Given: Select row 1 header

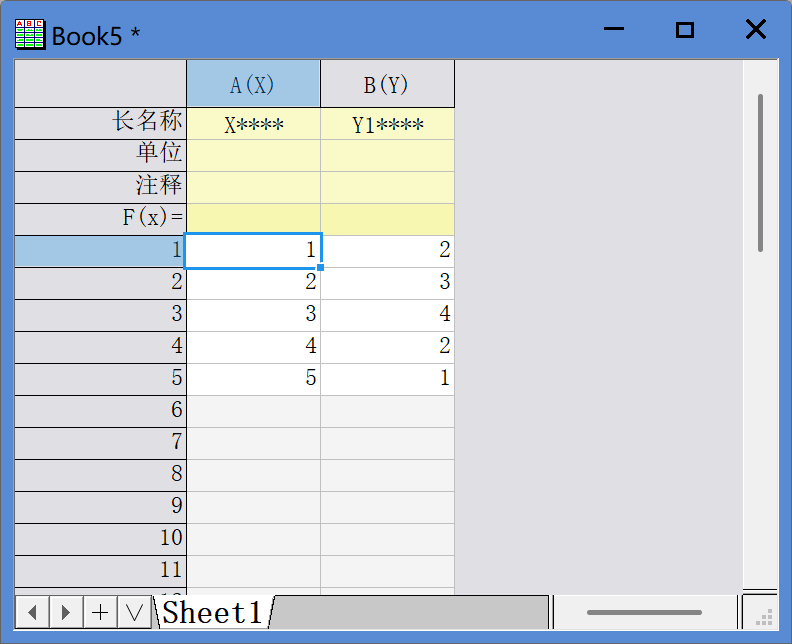Looking at the screenshot, I should point(100,251).
